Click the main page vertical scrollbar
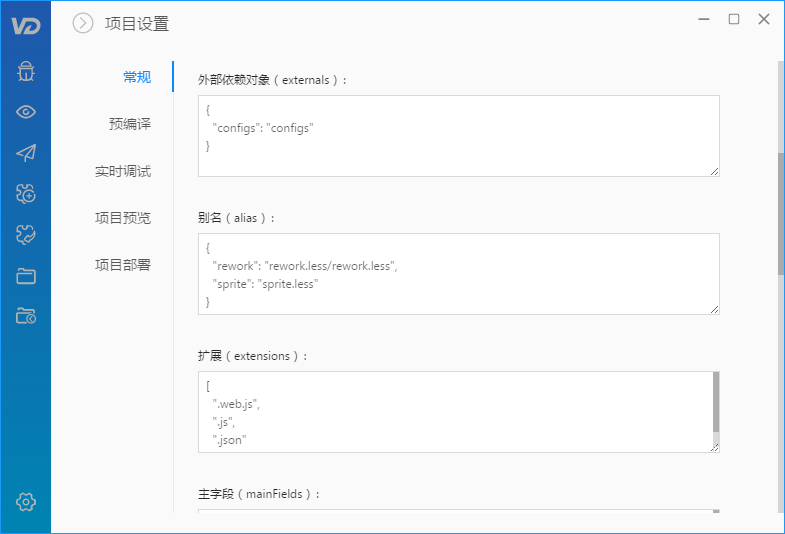785x534 pixels. pyautogui.click(x=781, y=214)
